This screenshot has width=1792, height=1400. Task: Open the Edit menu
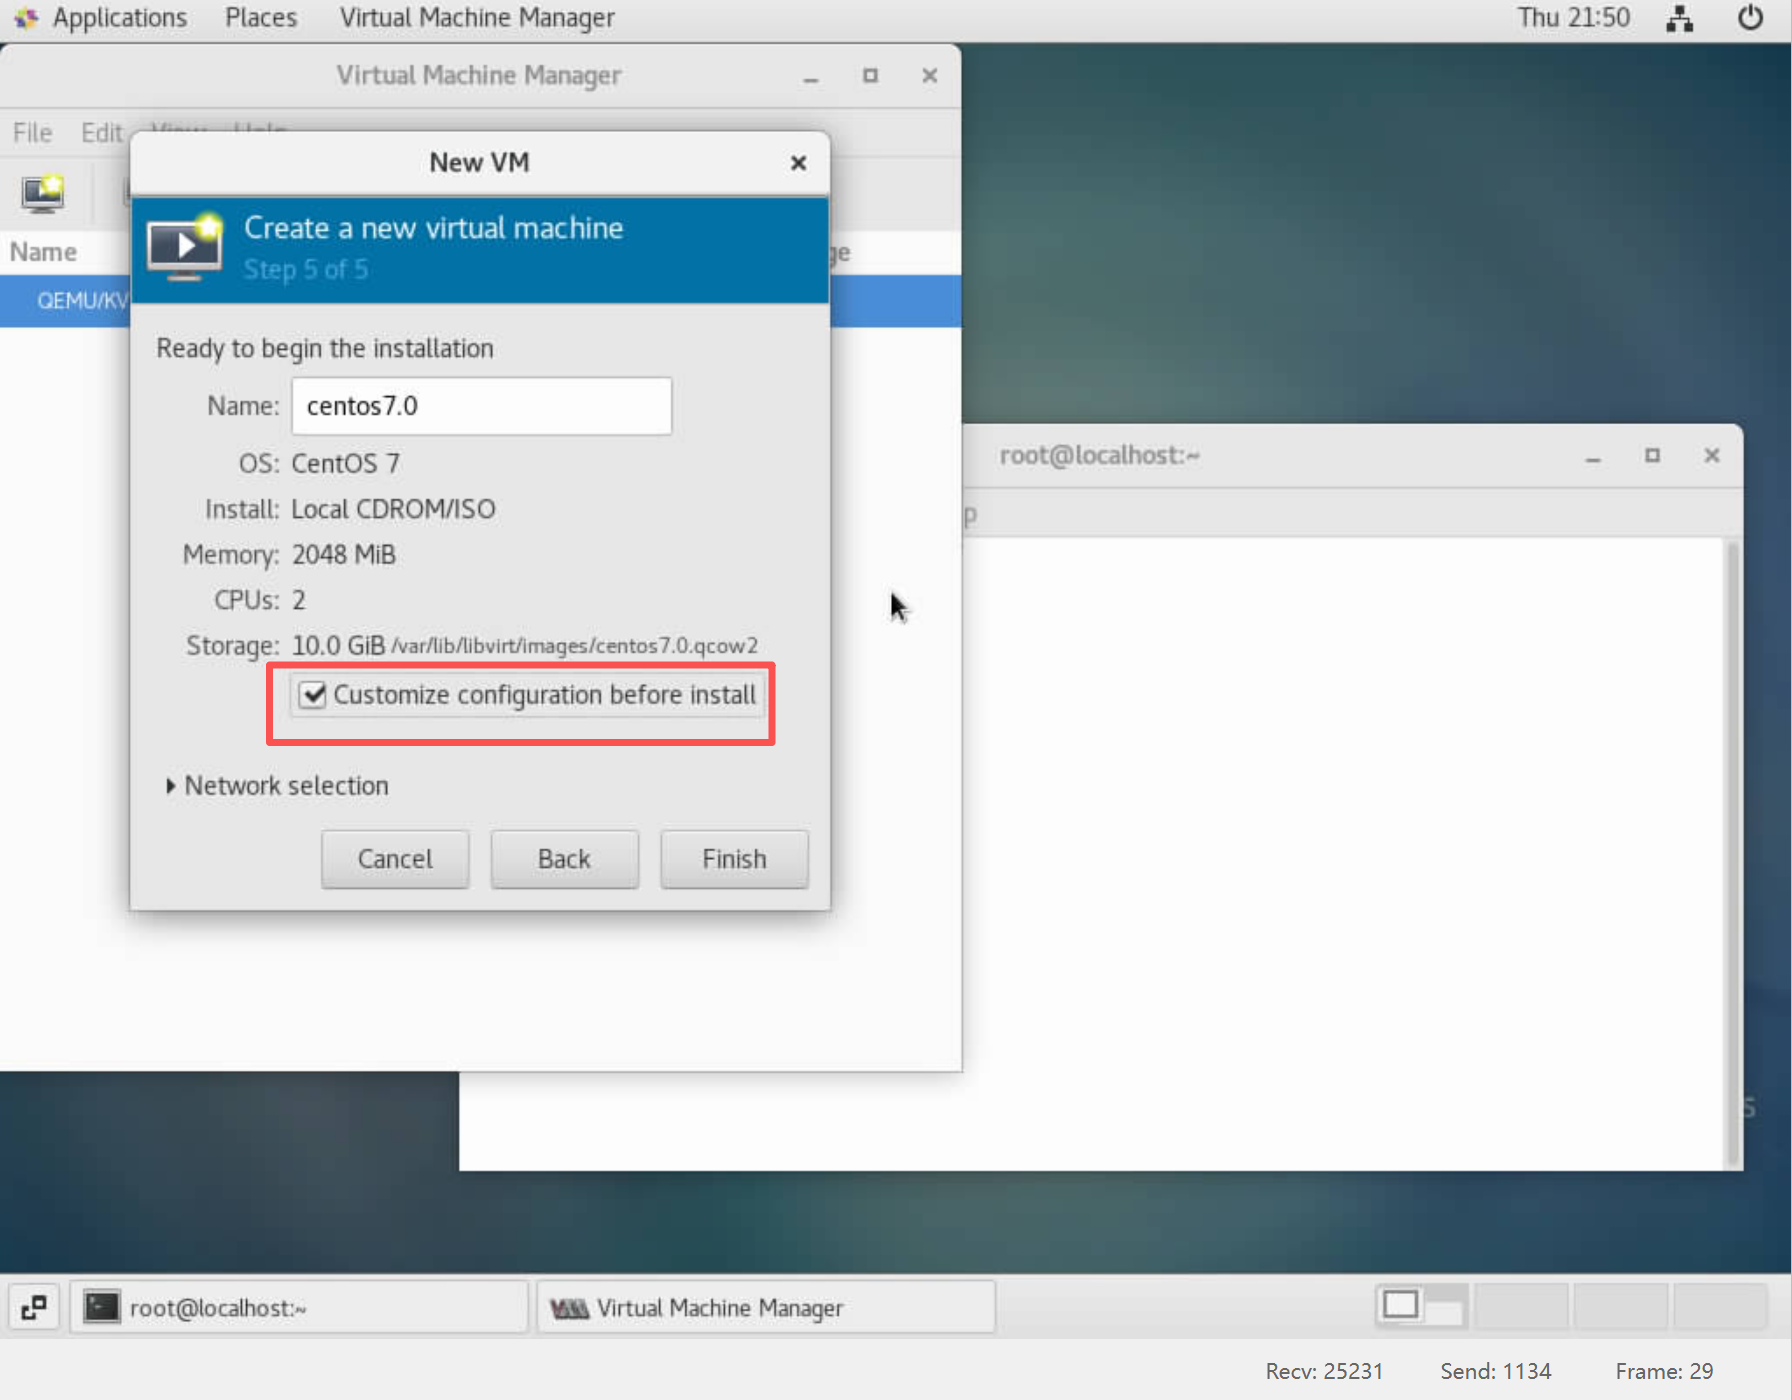click(101, 132)
